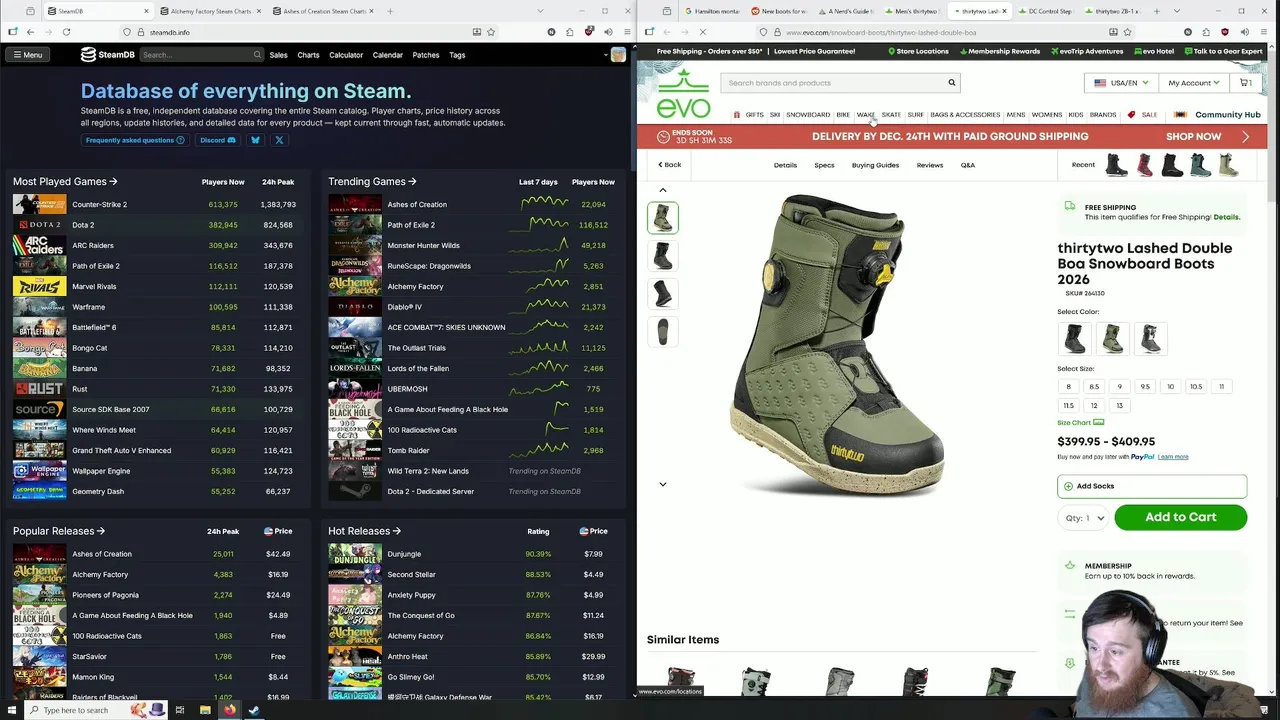1280x720 pixels.
Task: Click the SteamDB search magnifier icon
Action: point(257,55)
